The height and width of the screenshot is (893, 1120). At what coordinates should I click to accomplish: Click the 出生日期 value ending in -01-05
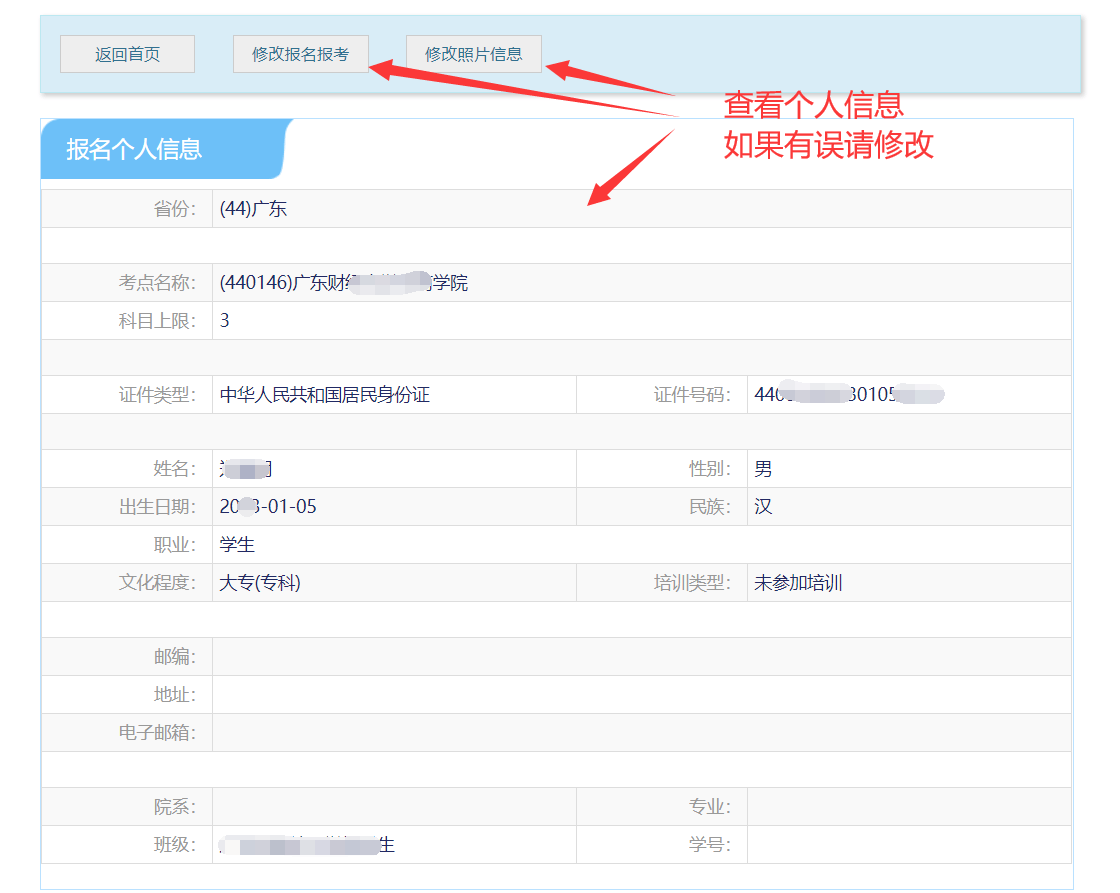[x=268, y=507]
